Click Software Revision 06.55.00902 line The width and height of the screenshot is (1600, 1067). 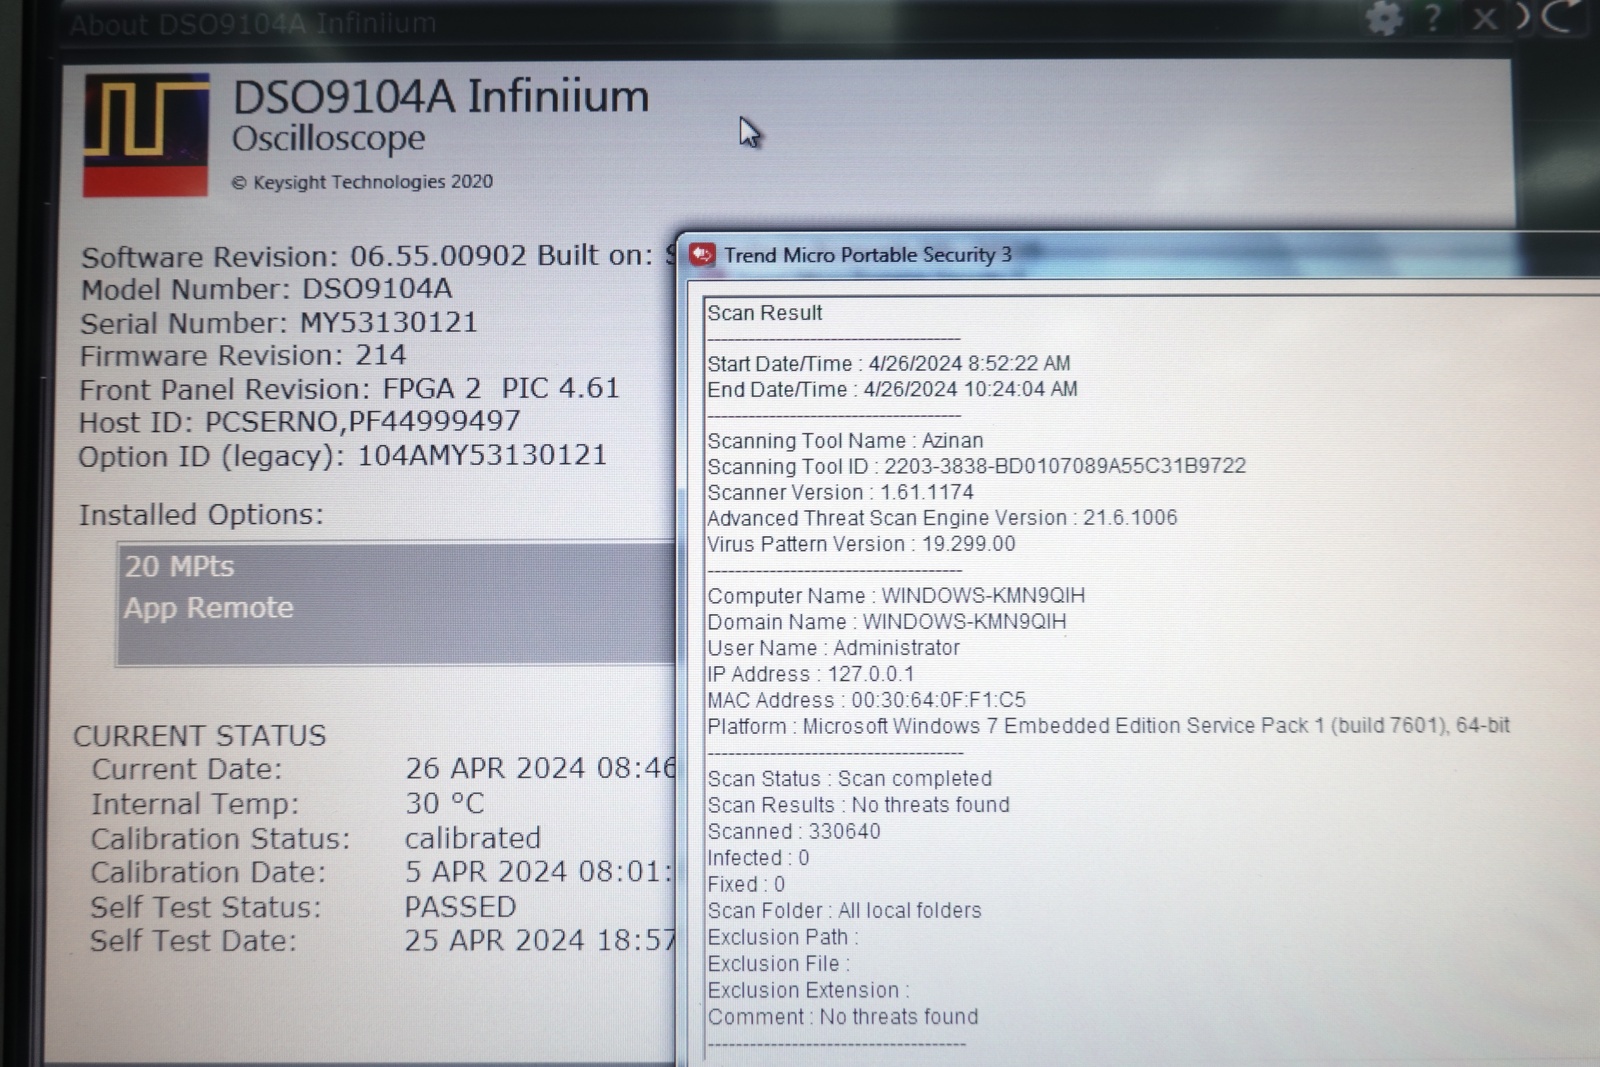pyautogui.click(x=378, y=256)
